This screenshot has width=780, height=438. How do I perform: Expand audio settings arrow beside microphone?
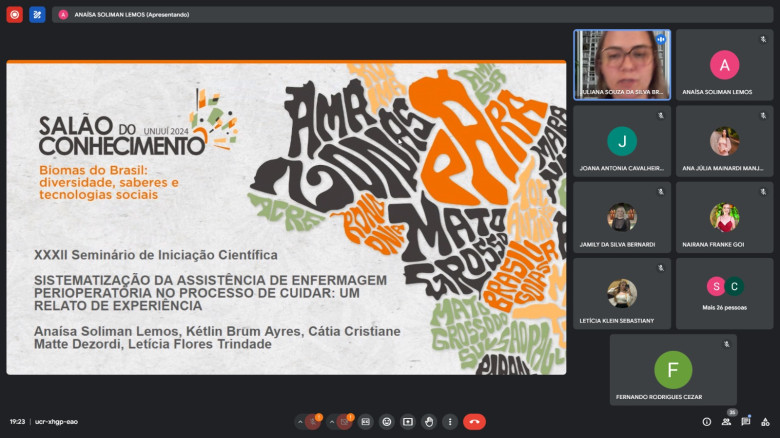(x=299, y=422)
